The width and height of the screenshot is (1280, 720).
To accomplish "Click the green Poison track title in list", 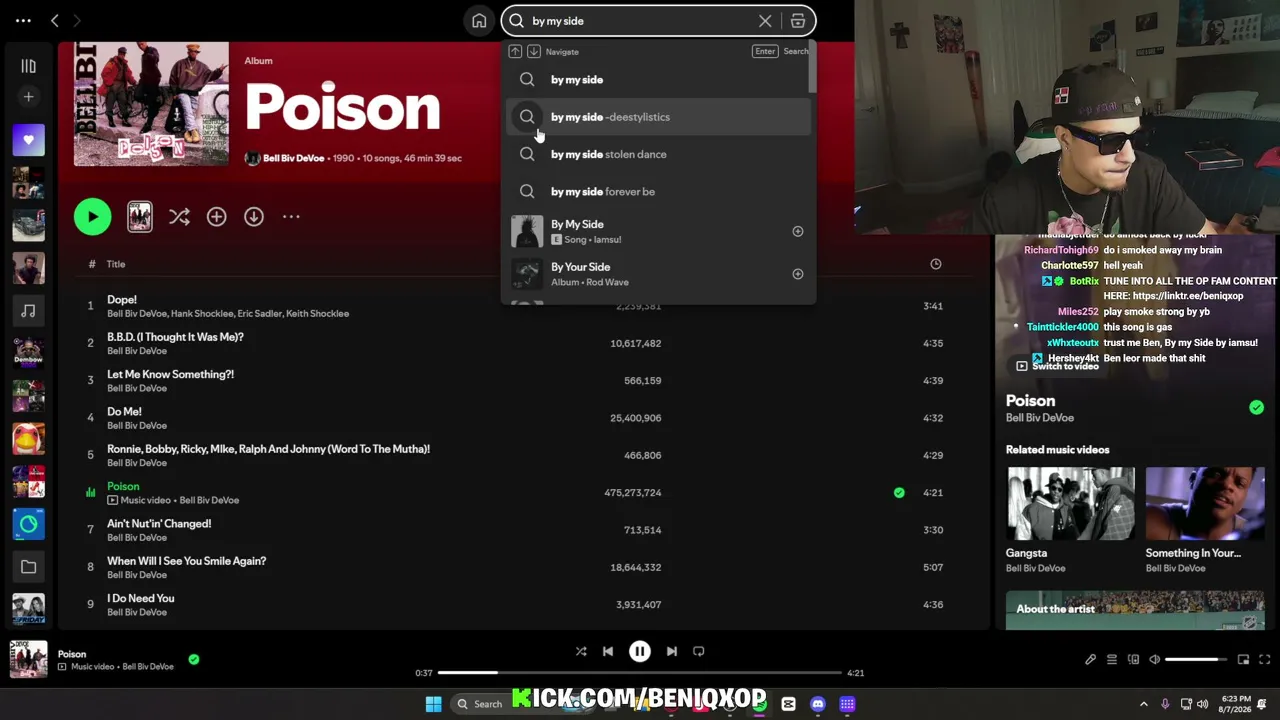I will click(123, 486).
